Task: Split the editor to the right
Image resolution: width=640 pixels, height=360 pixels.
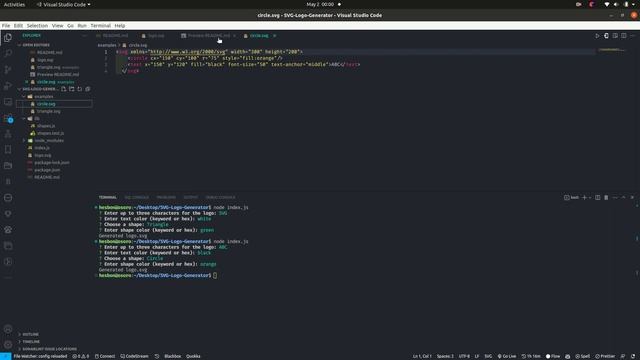Action: [624, 36]
